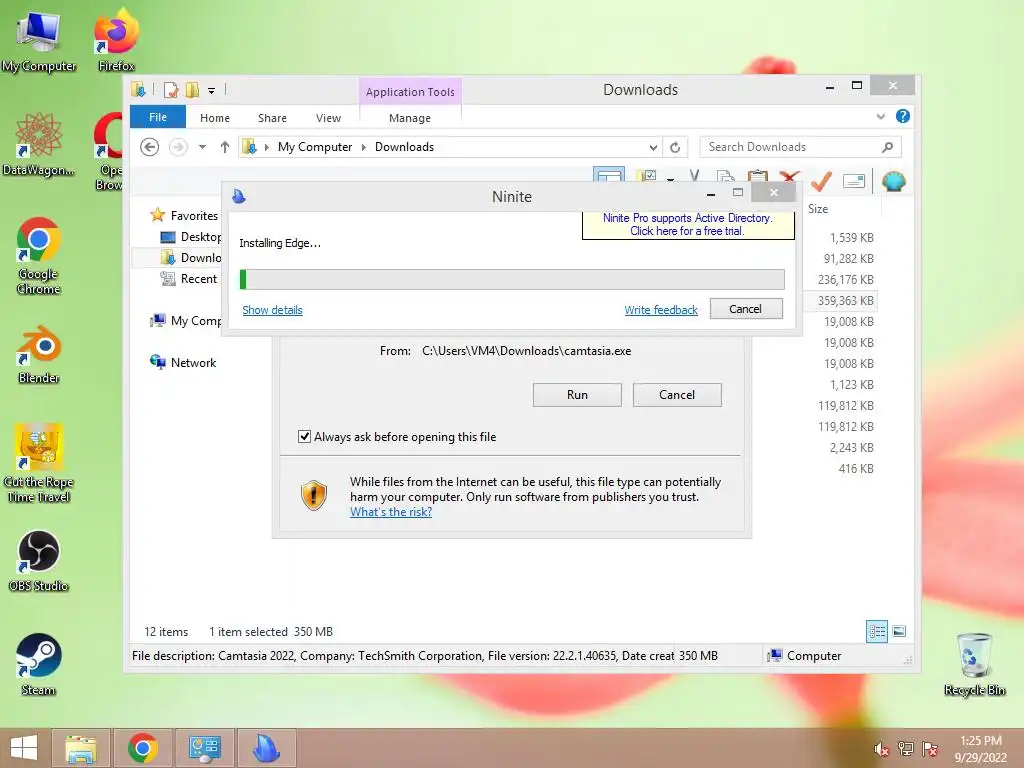Click New Folder icon in quick access toolbar
Screen dimensions: 1024x768
click(x=192, y=90)
